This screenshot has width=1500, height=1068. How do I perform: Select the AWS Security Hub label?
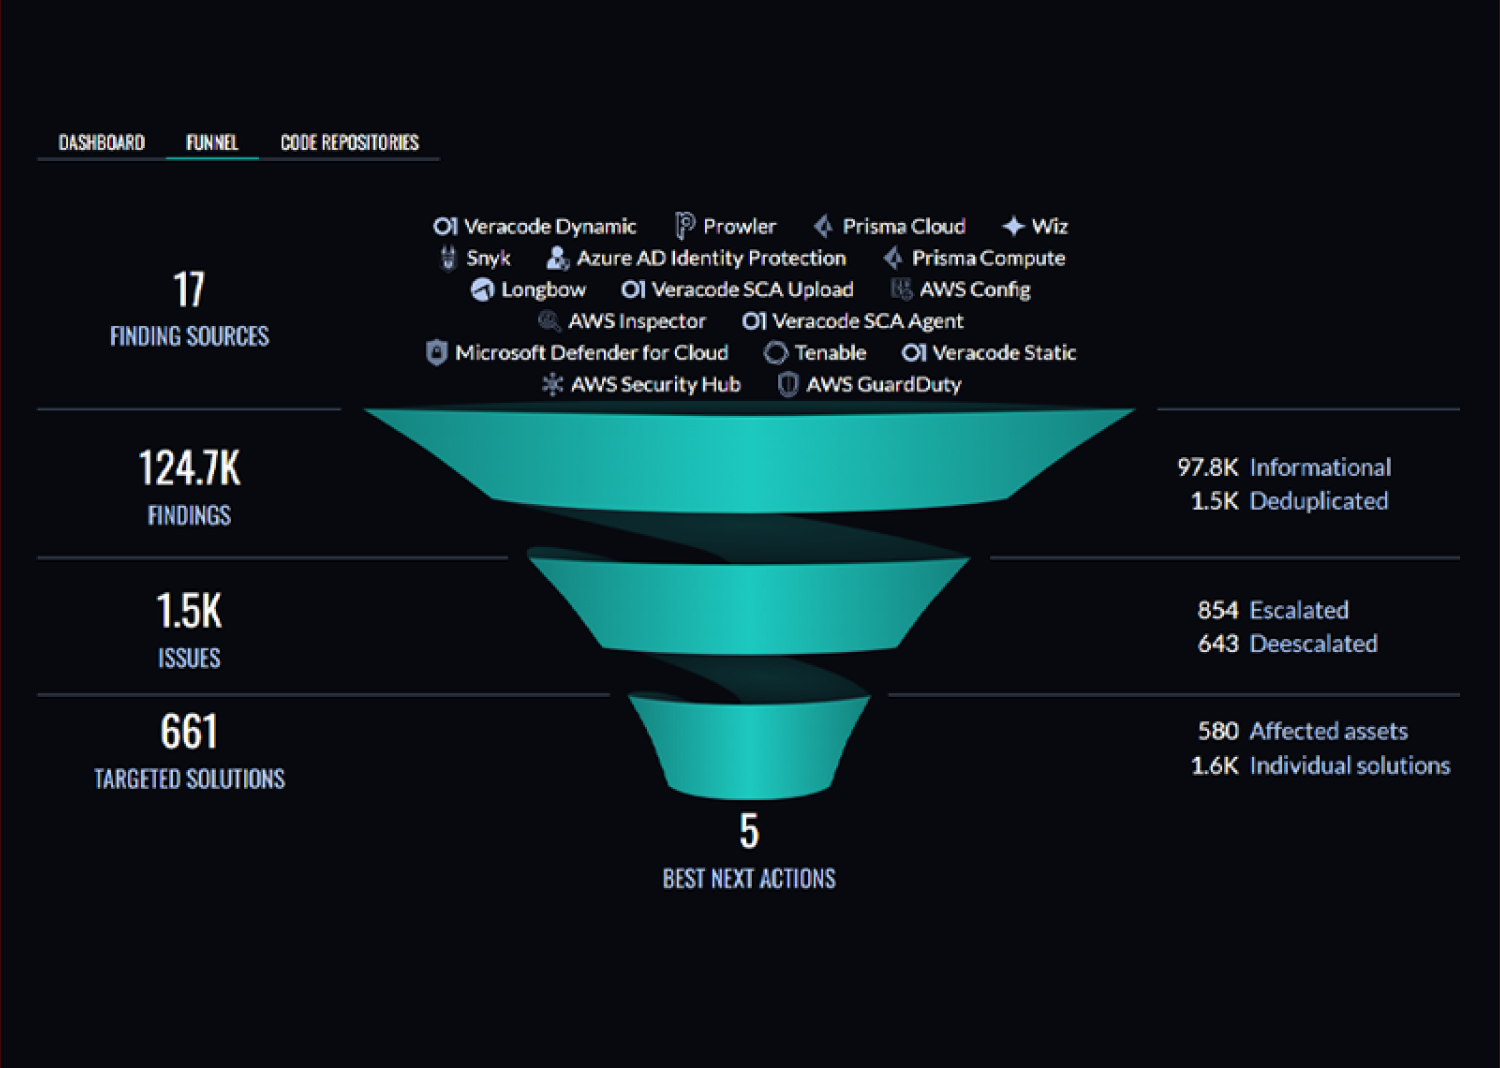click(x=655, y=384)
